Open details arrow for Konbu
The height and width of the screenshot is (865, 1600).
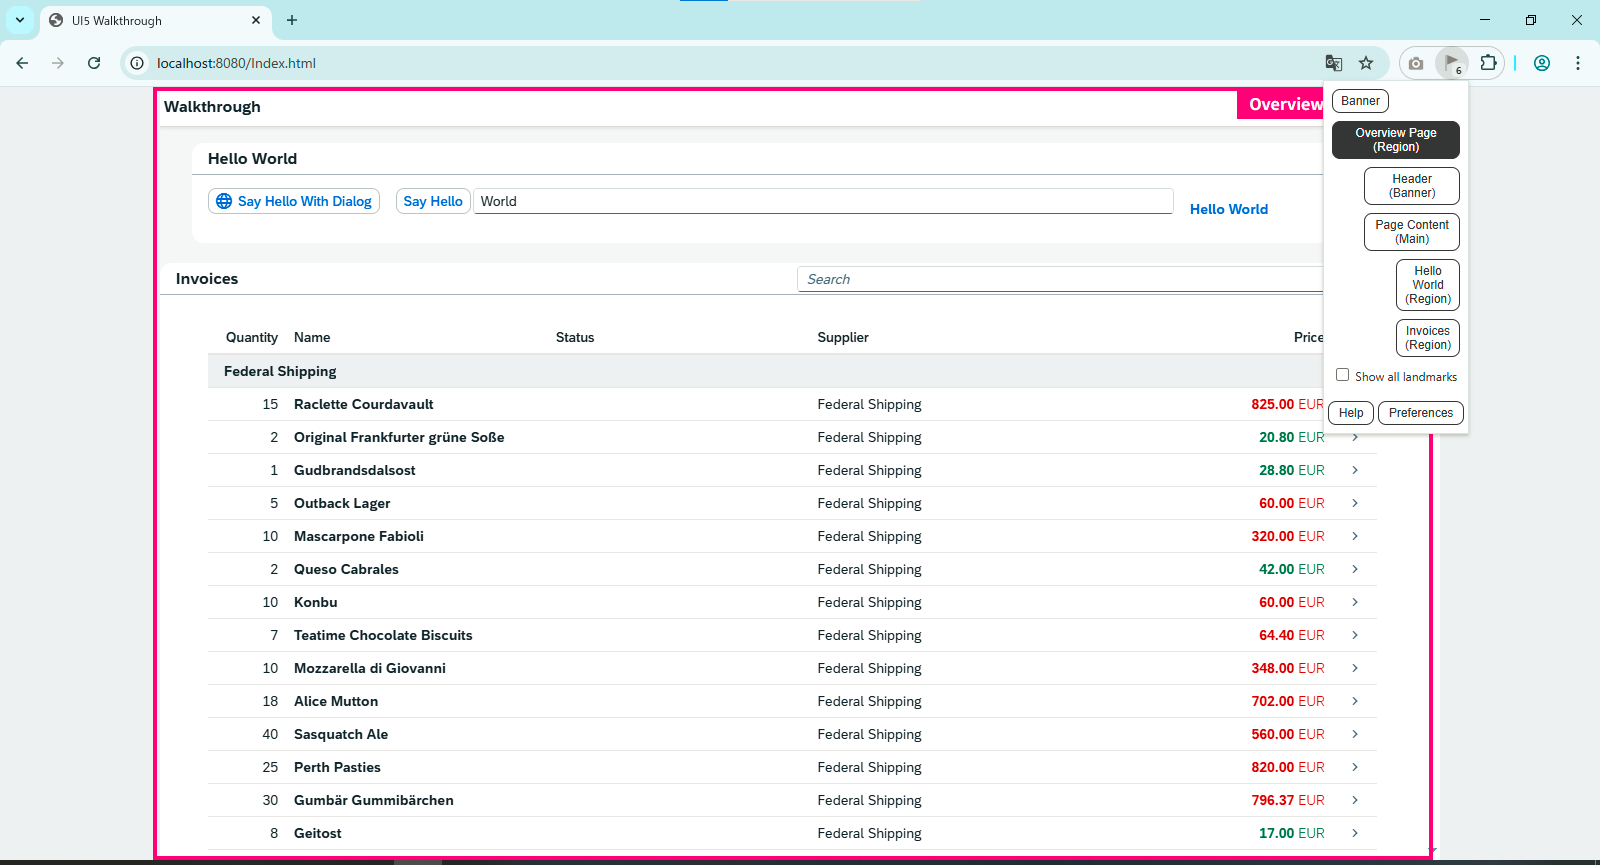point(1355,602)
